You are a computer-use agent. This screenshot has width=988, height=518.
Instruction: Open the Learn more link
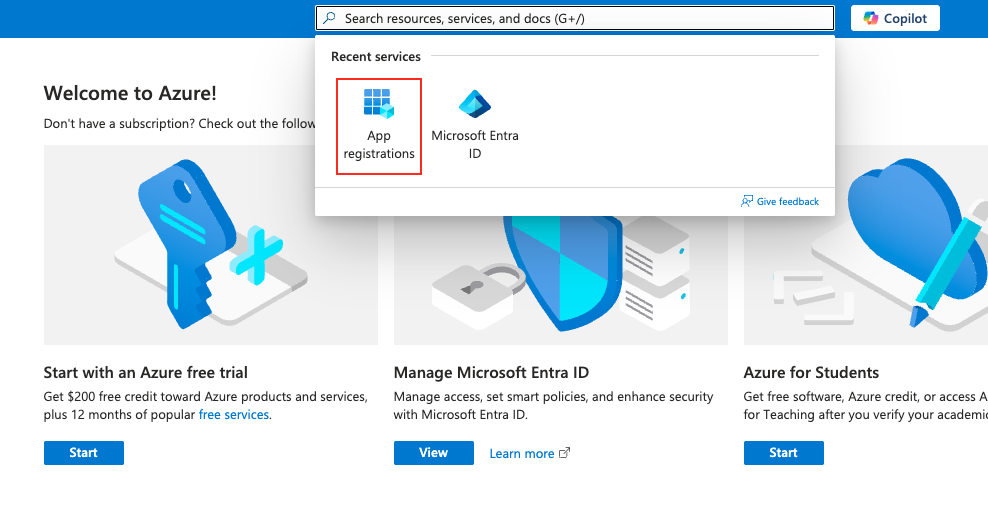pos(521,453)
